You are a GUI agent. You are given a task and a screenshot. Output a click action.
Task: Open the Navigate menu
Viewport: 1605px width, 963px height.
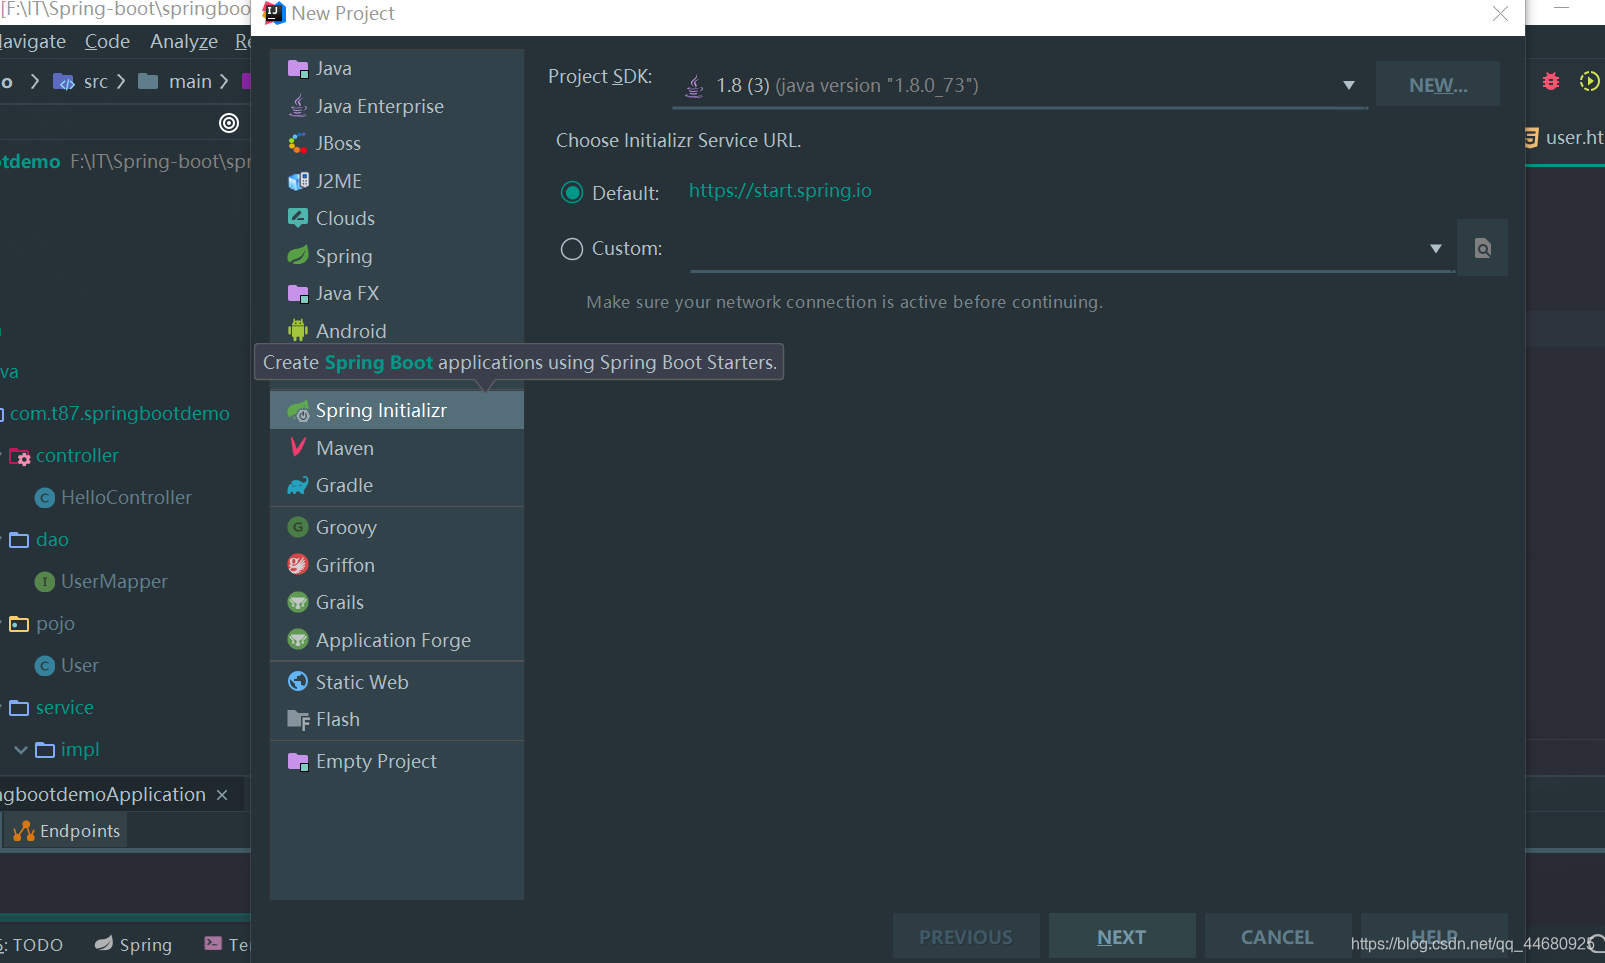tap(33, 41)
